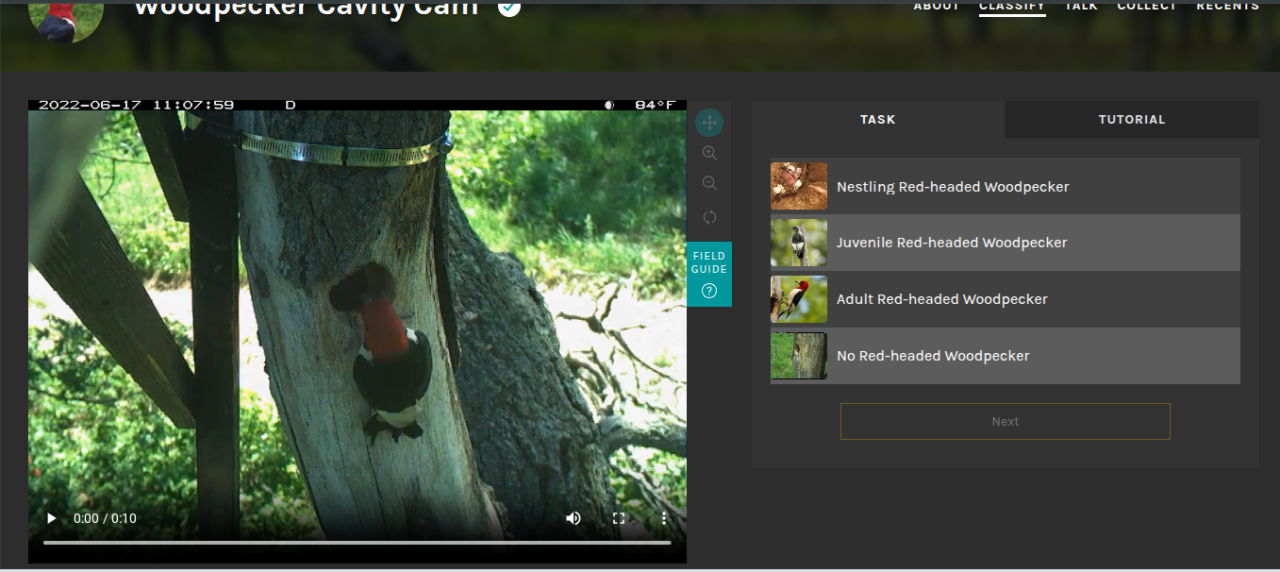
Task: Click the Woodpecker Cavity Cam title
Action: (x=306, y=8)
